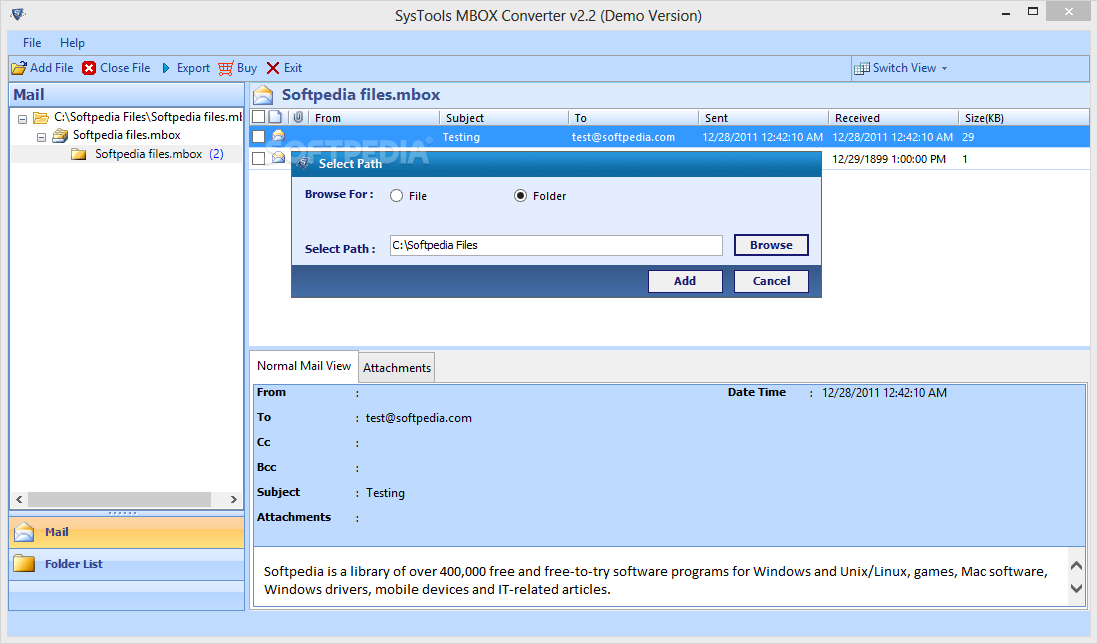Screen dimensions: 1098x644
Task: Click the Select Path input field
Action: [556, 245]
